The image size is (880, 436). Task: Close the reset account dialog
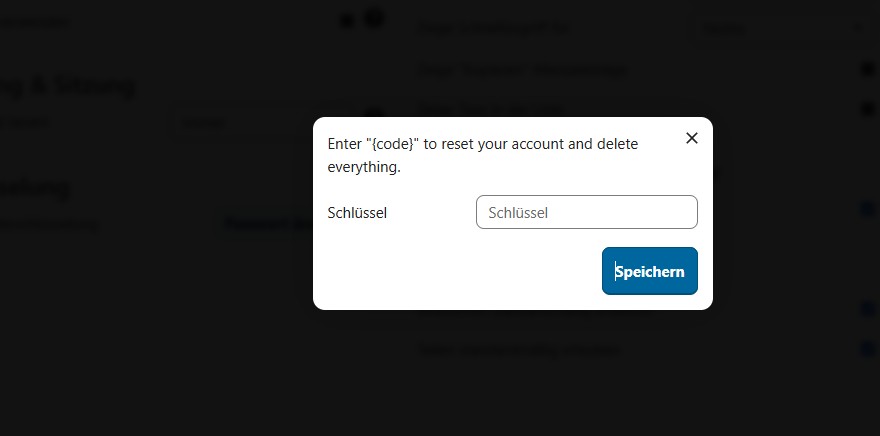[691, 138]
